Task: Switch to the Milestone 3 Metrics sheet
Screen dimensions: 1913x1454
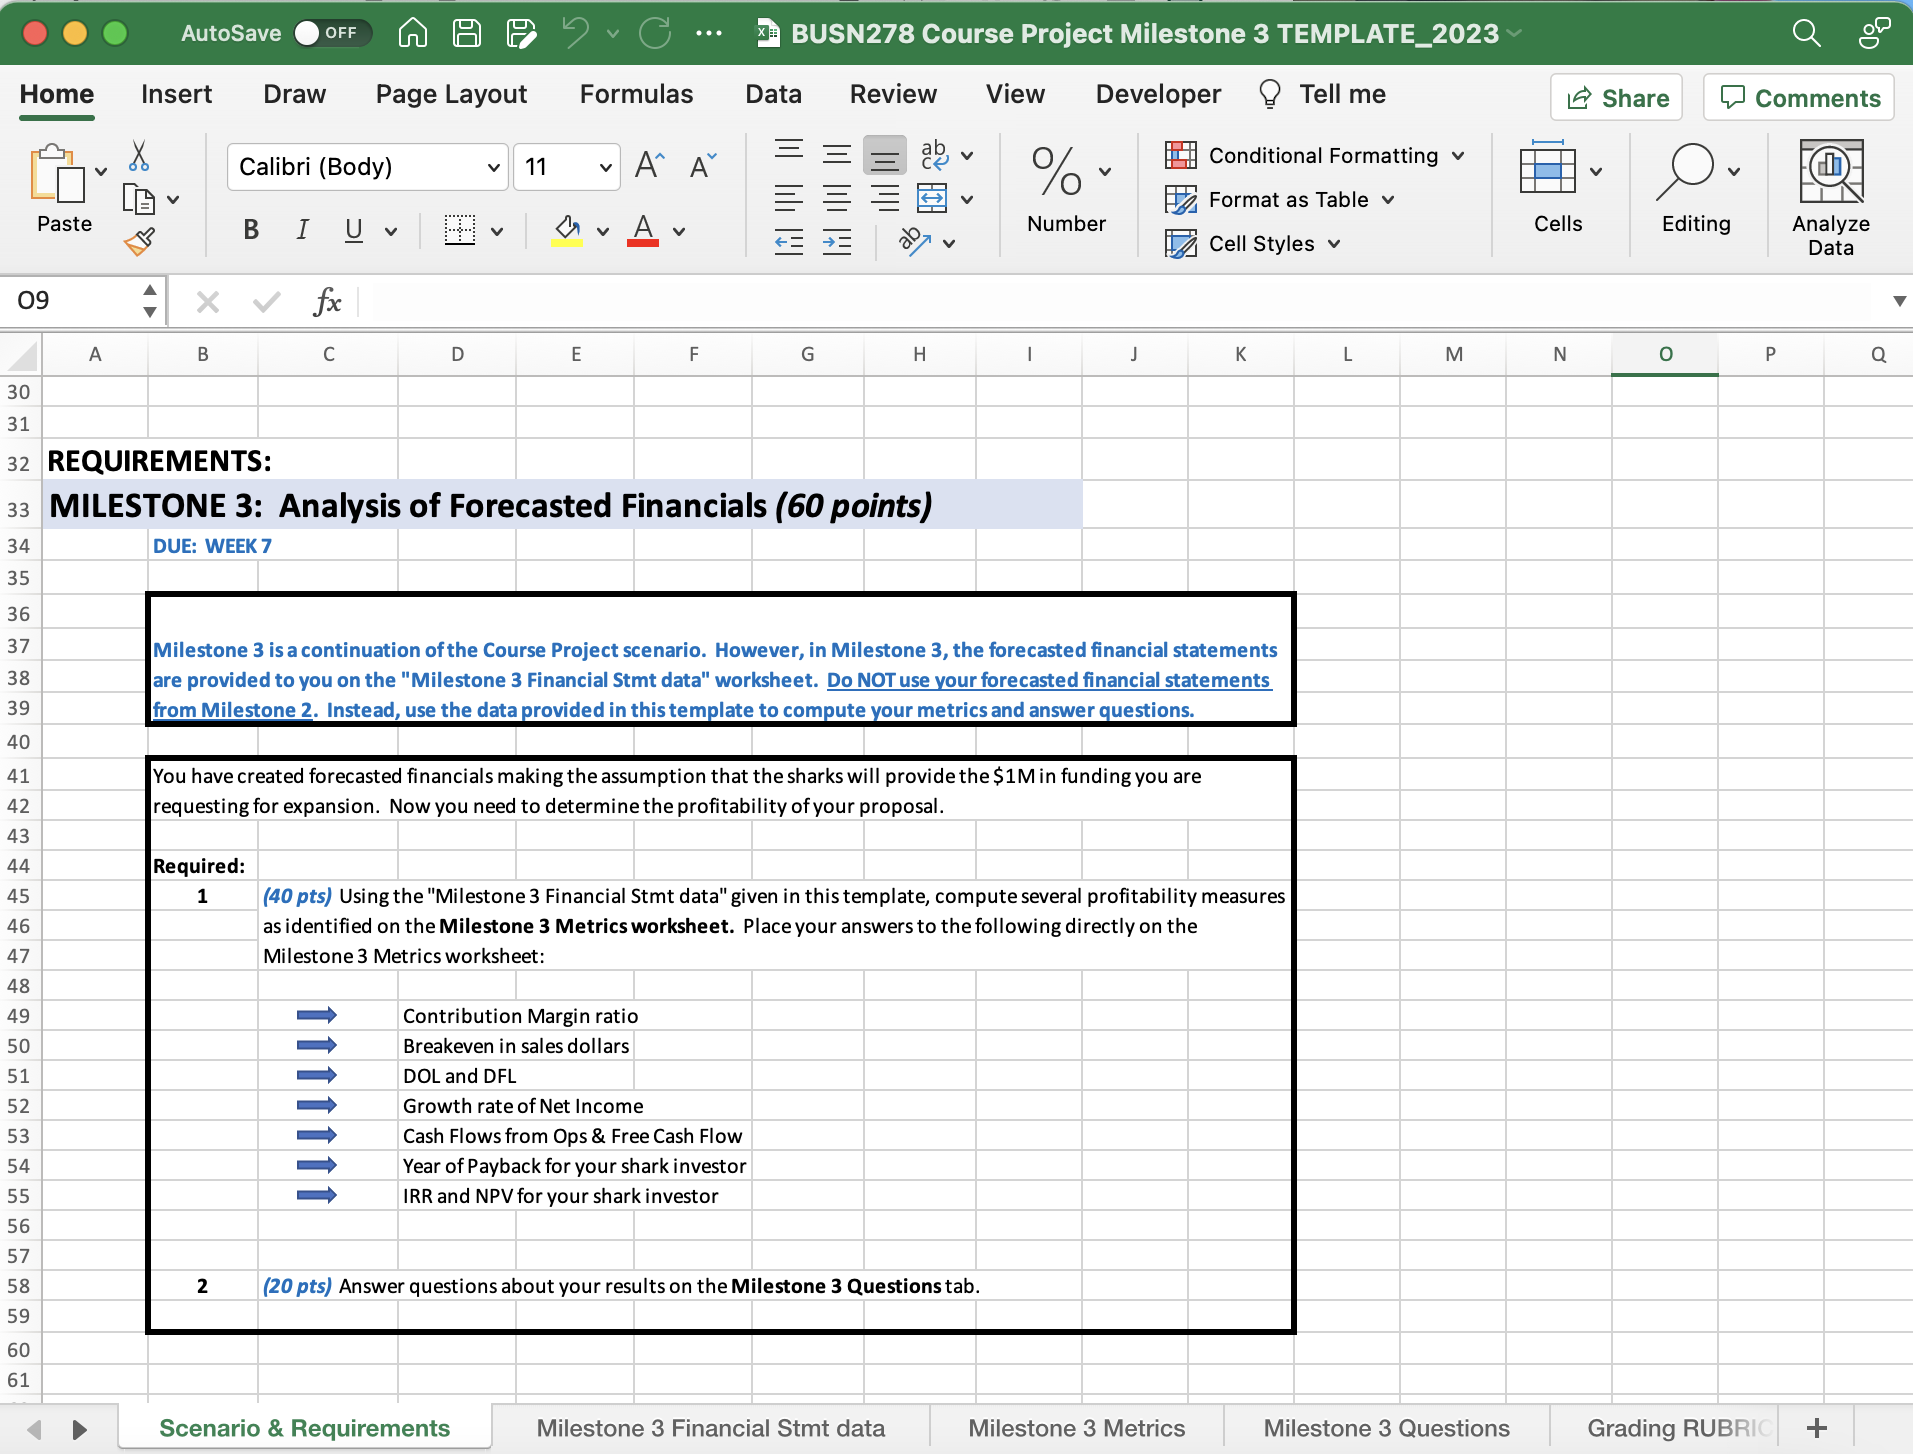Action: [1076, 1428]
